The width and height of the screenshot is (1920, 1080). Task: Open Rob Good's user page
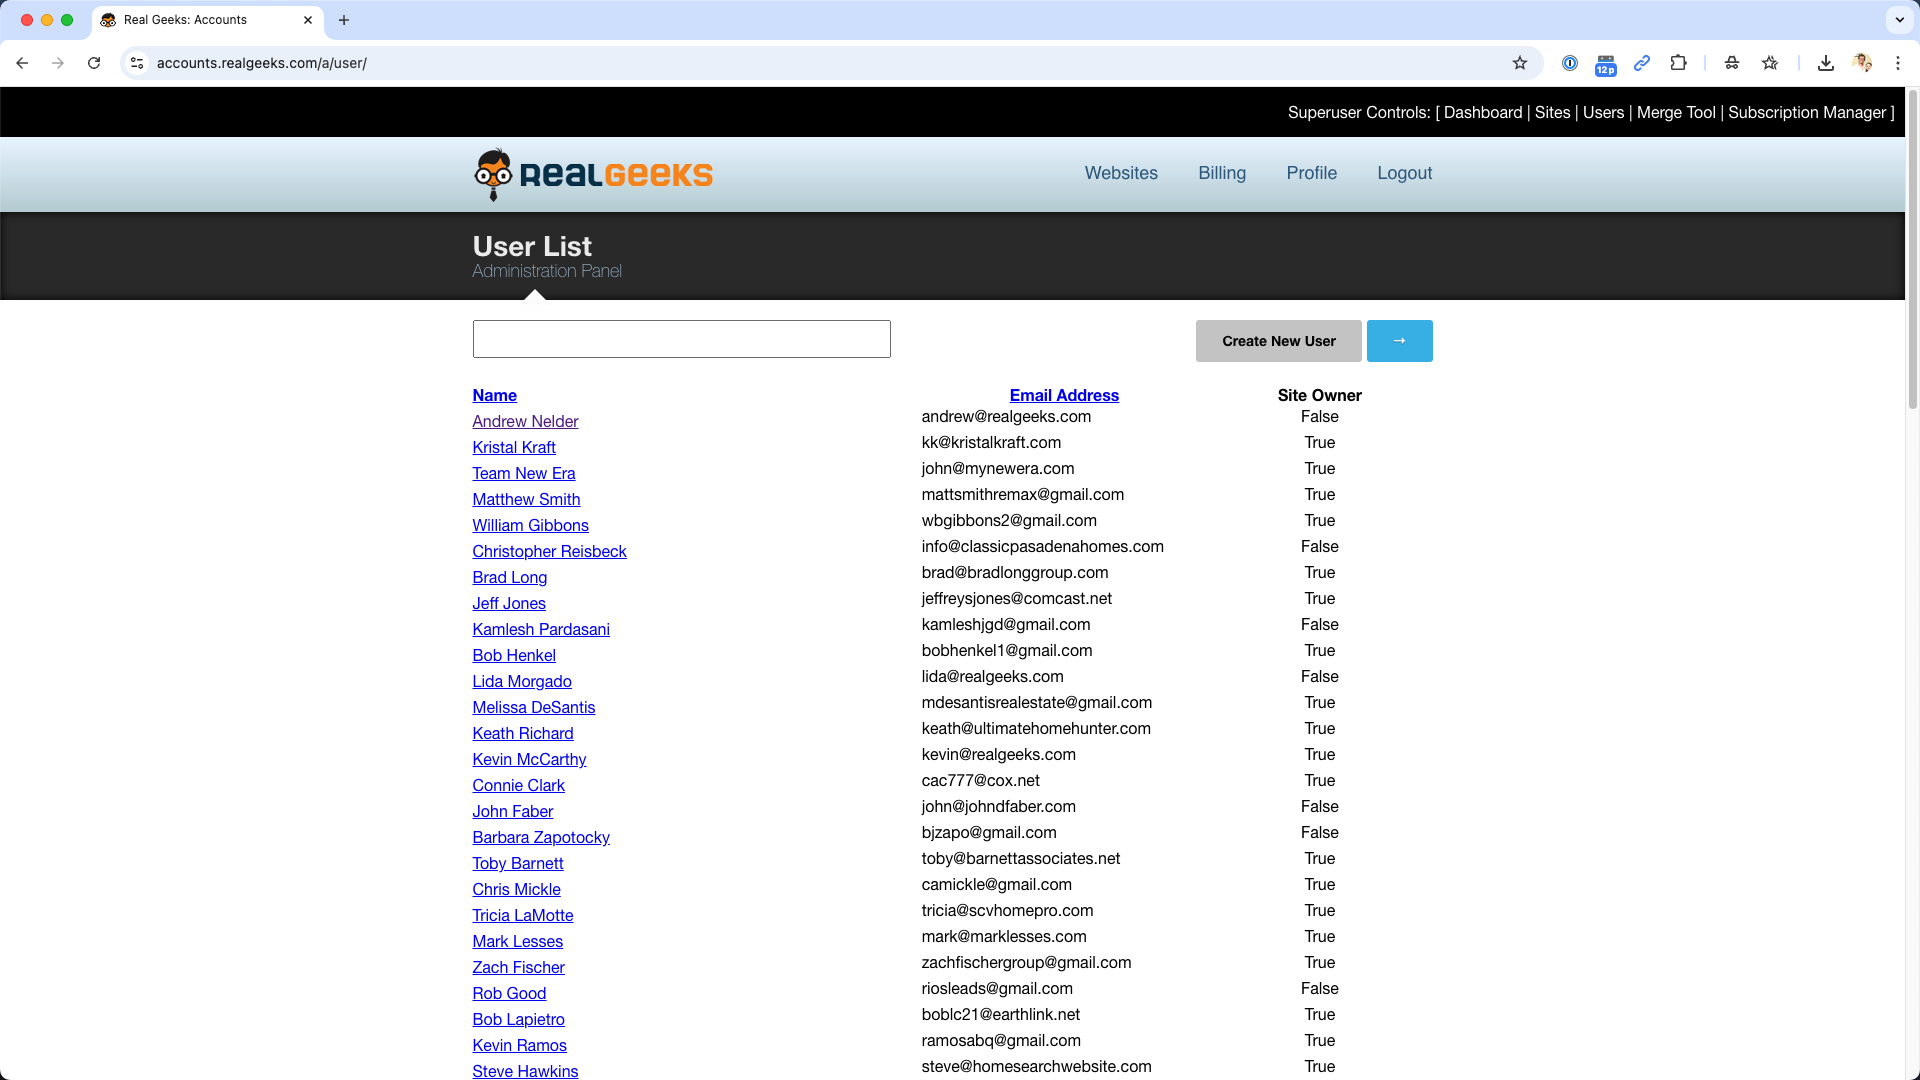pos(509,994)
